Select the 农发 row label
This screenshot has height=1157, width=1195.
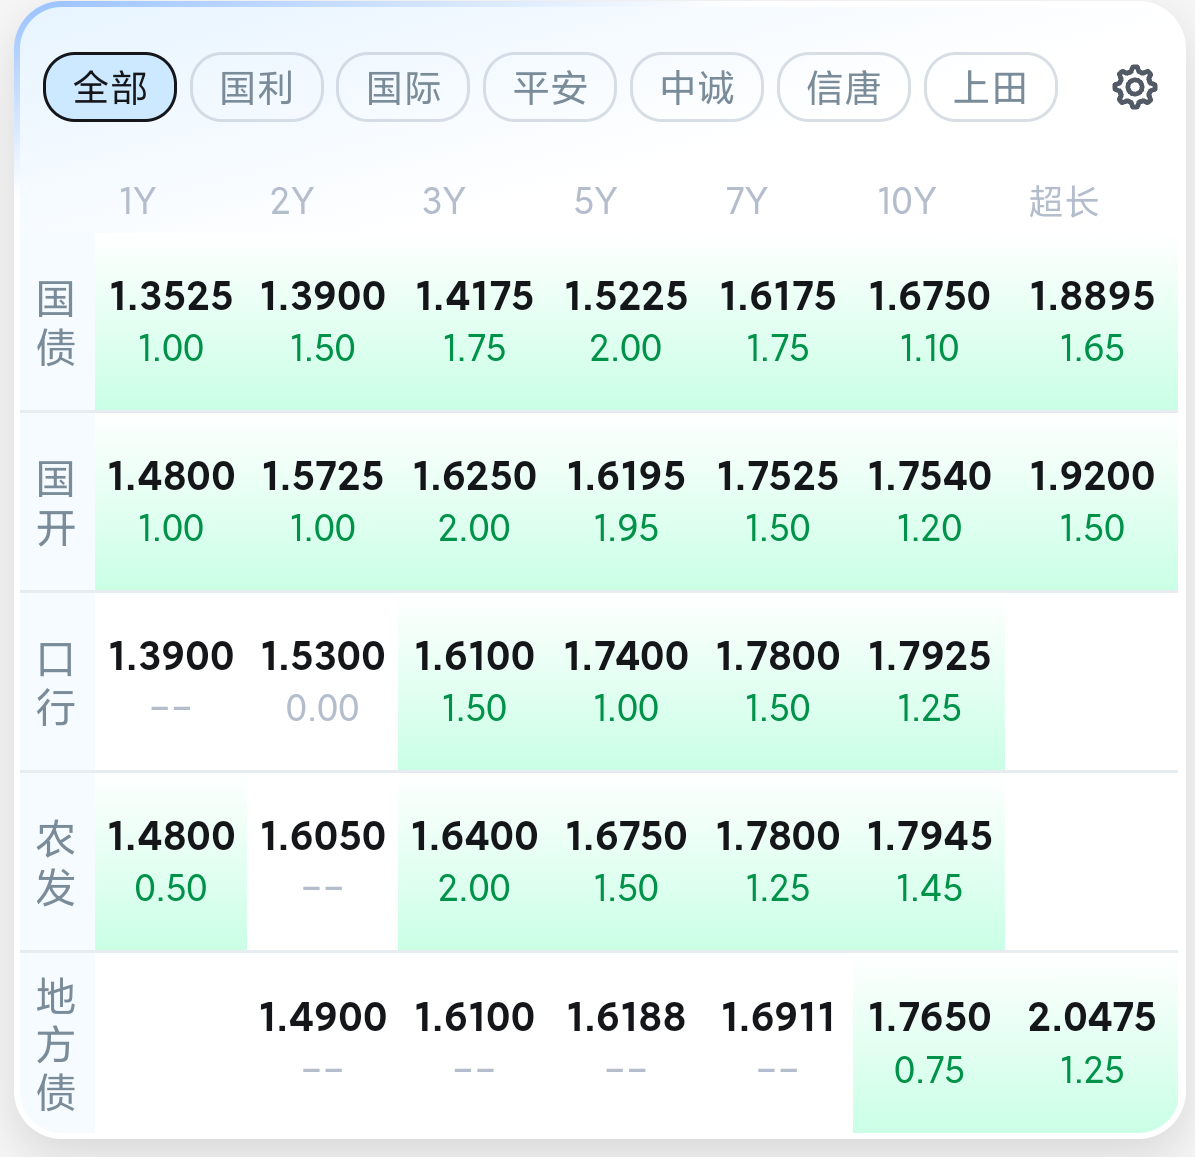[56, 863]
